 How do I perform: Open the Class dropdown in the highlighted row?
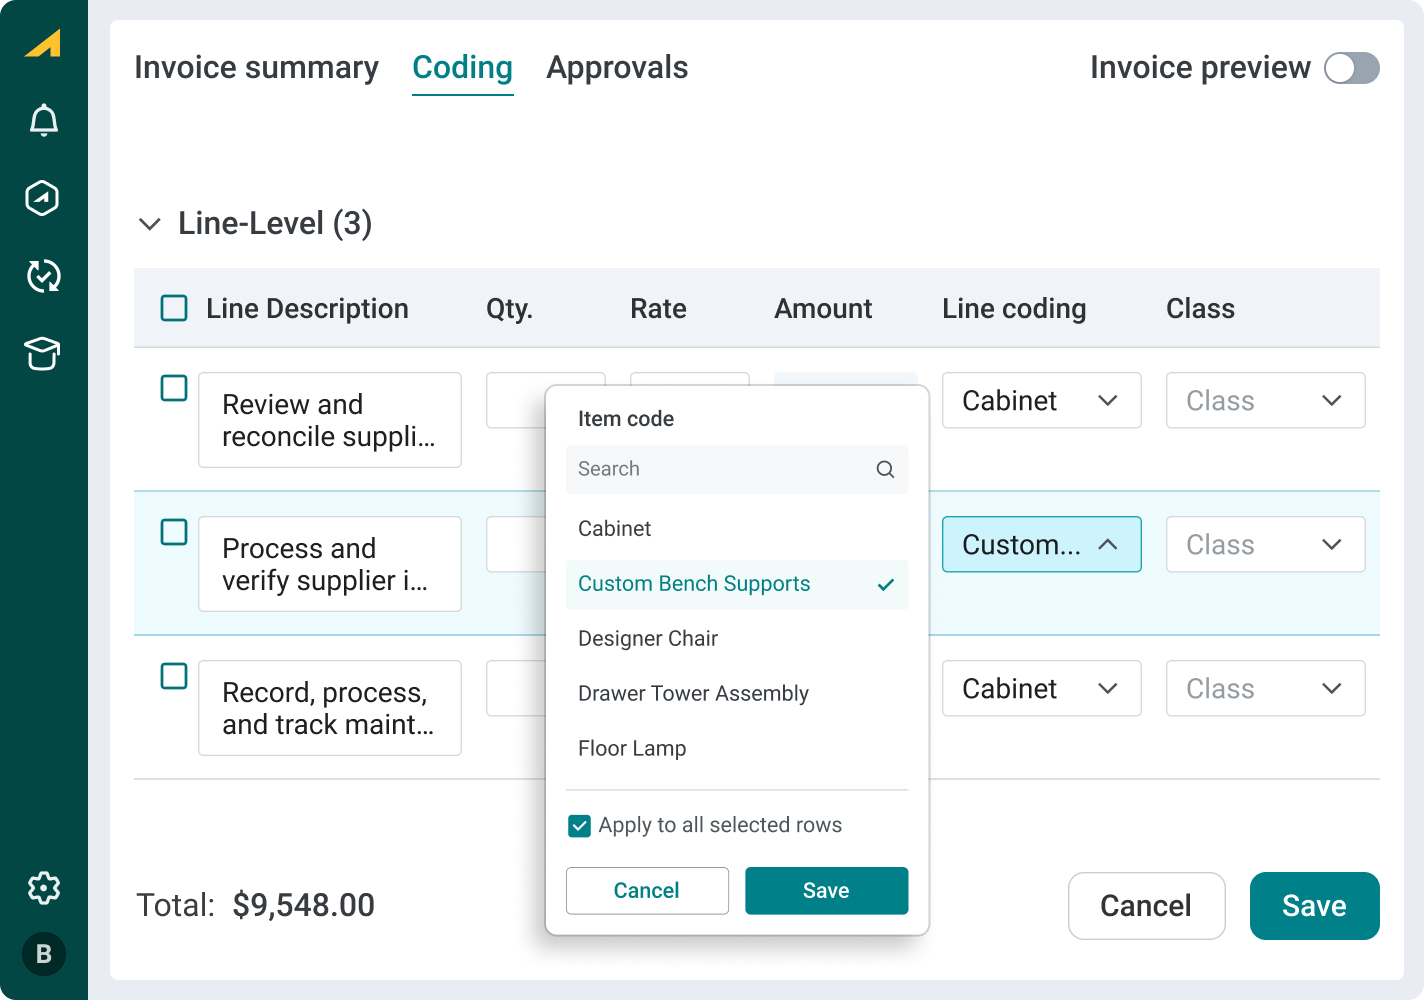click(1265, 545)
